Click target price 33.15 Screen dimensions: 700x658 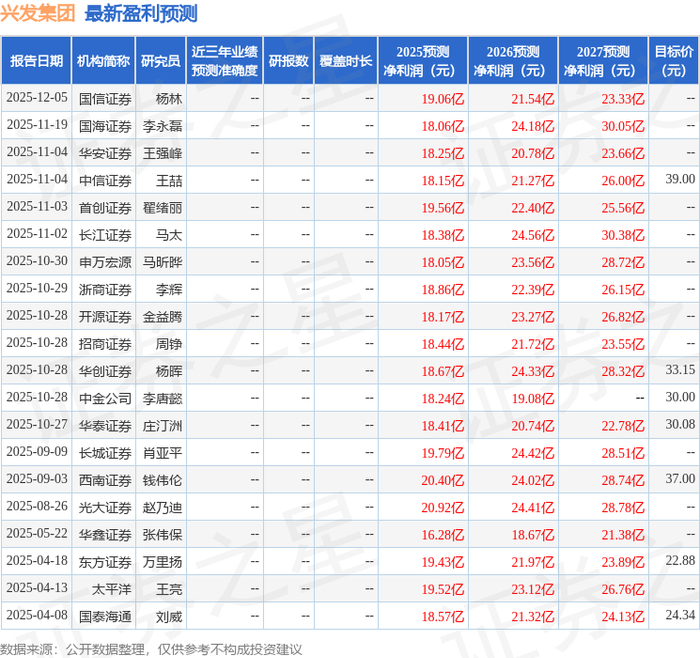(x=680, y=370)
